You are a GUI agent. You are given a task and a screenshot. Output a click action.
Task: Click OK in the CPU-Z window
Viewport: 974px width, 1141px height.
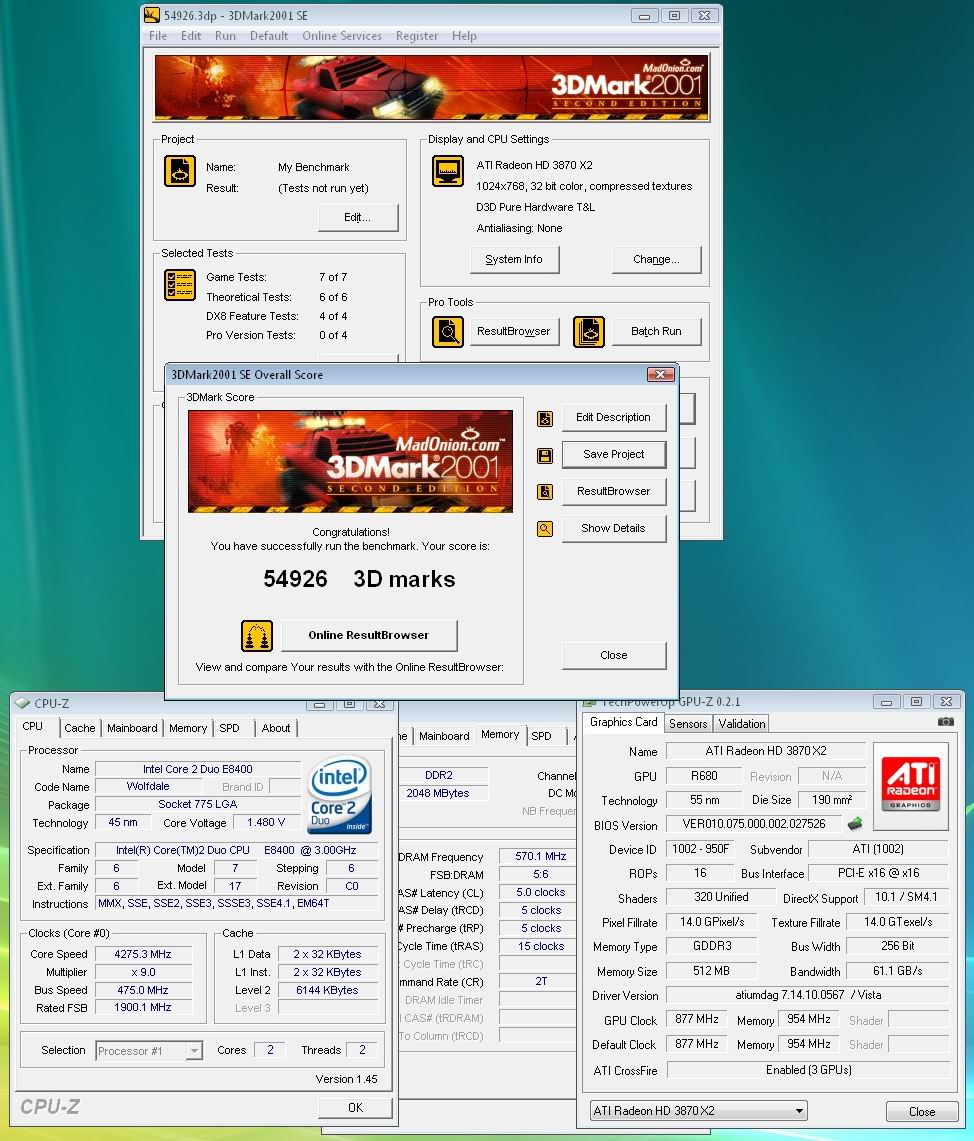click(x=355, y=1108)
